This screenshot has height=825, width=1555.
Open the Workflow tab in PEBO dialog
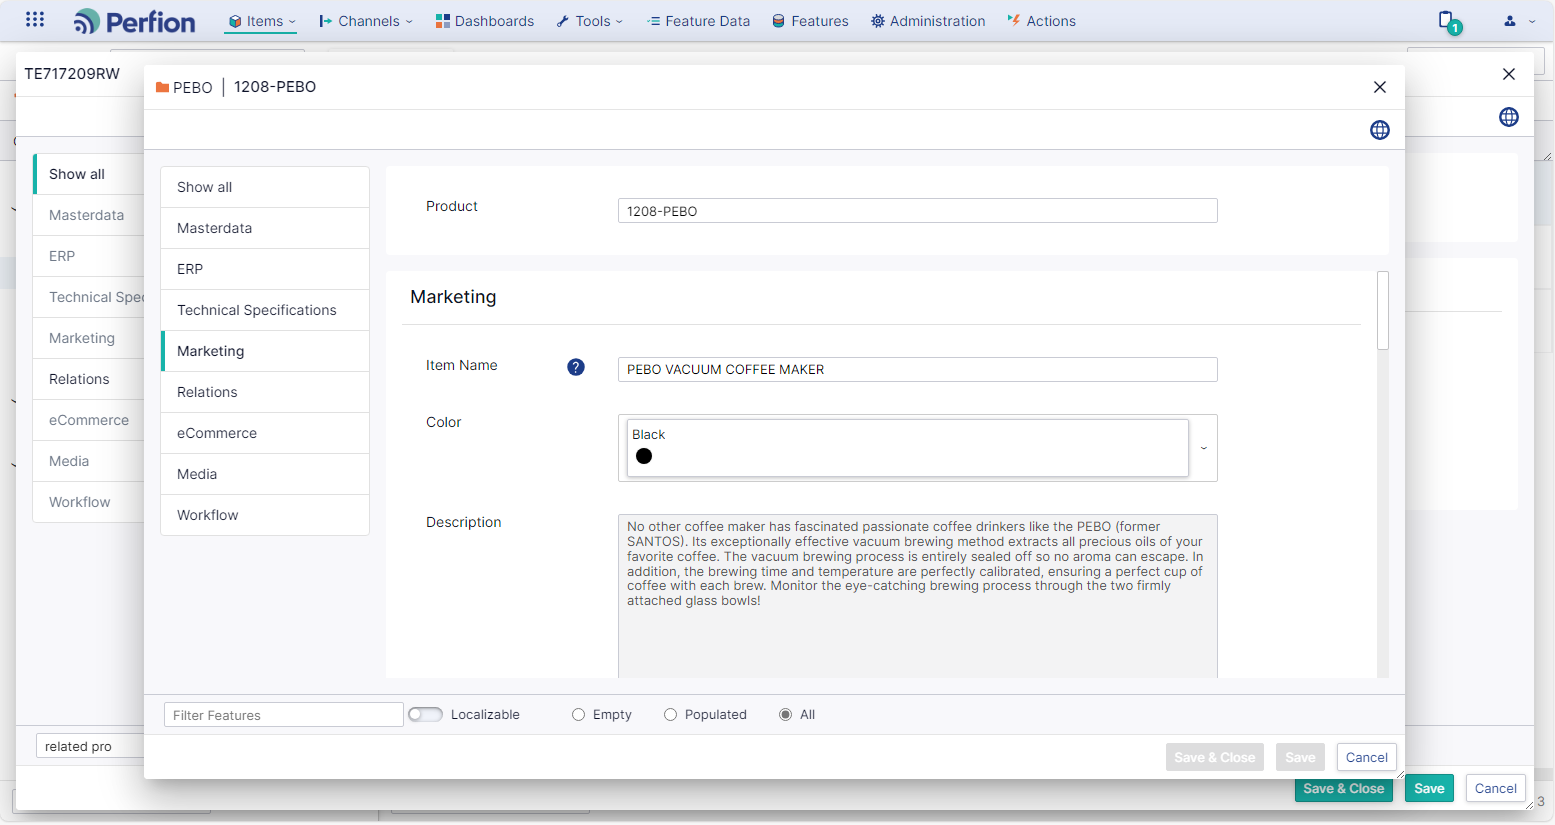[265, 515]
